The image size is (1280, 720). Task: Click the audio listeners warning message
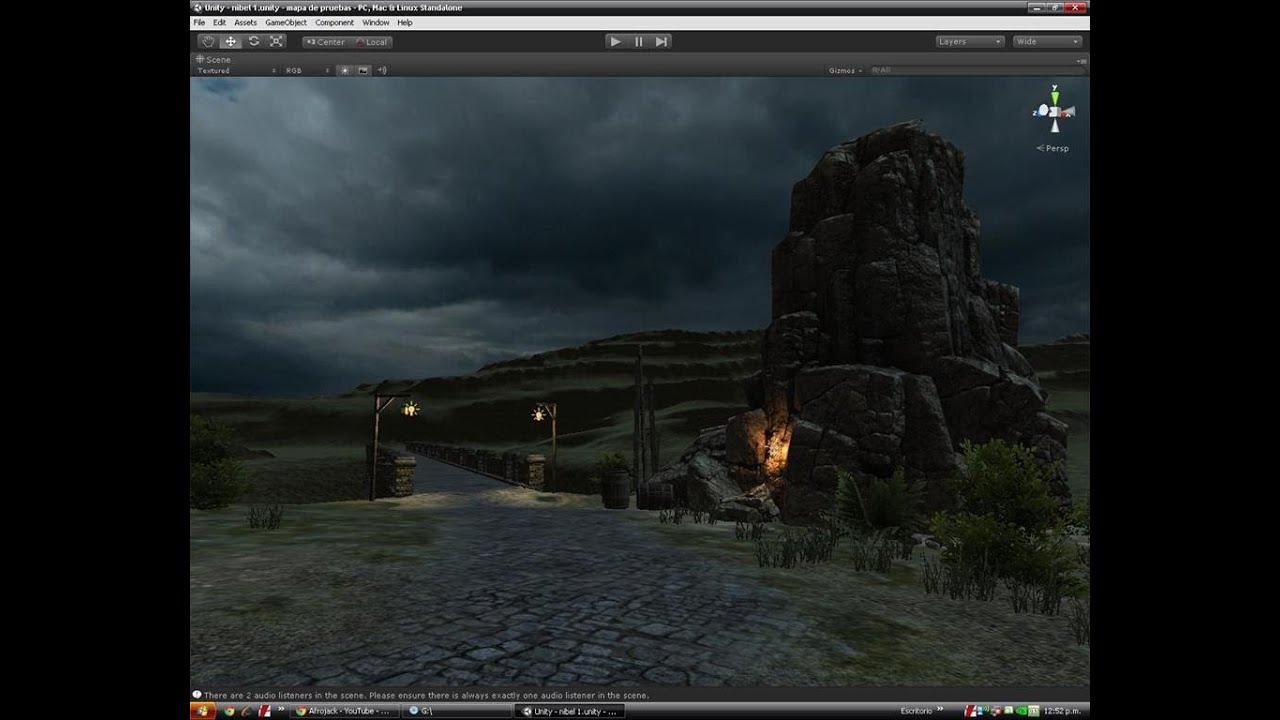tap(421, 695)
